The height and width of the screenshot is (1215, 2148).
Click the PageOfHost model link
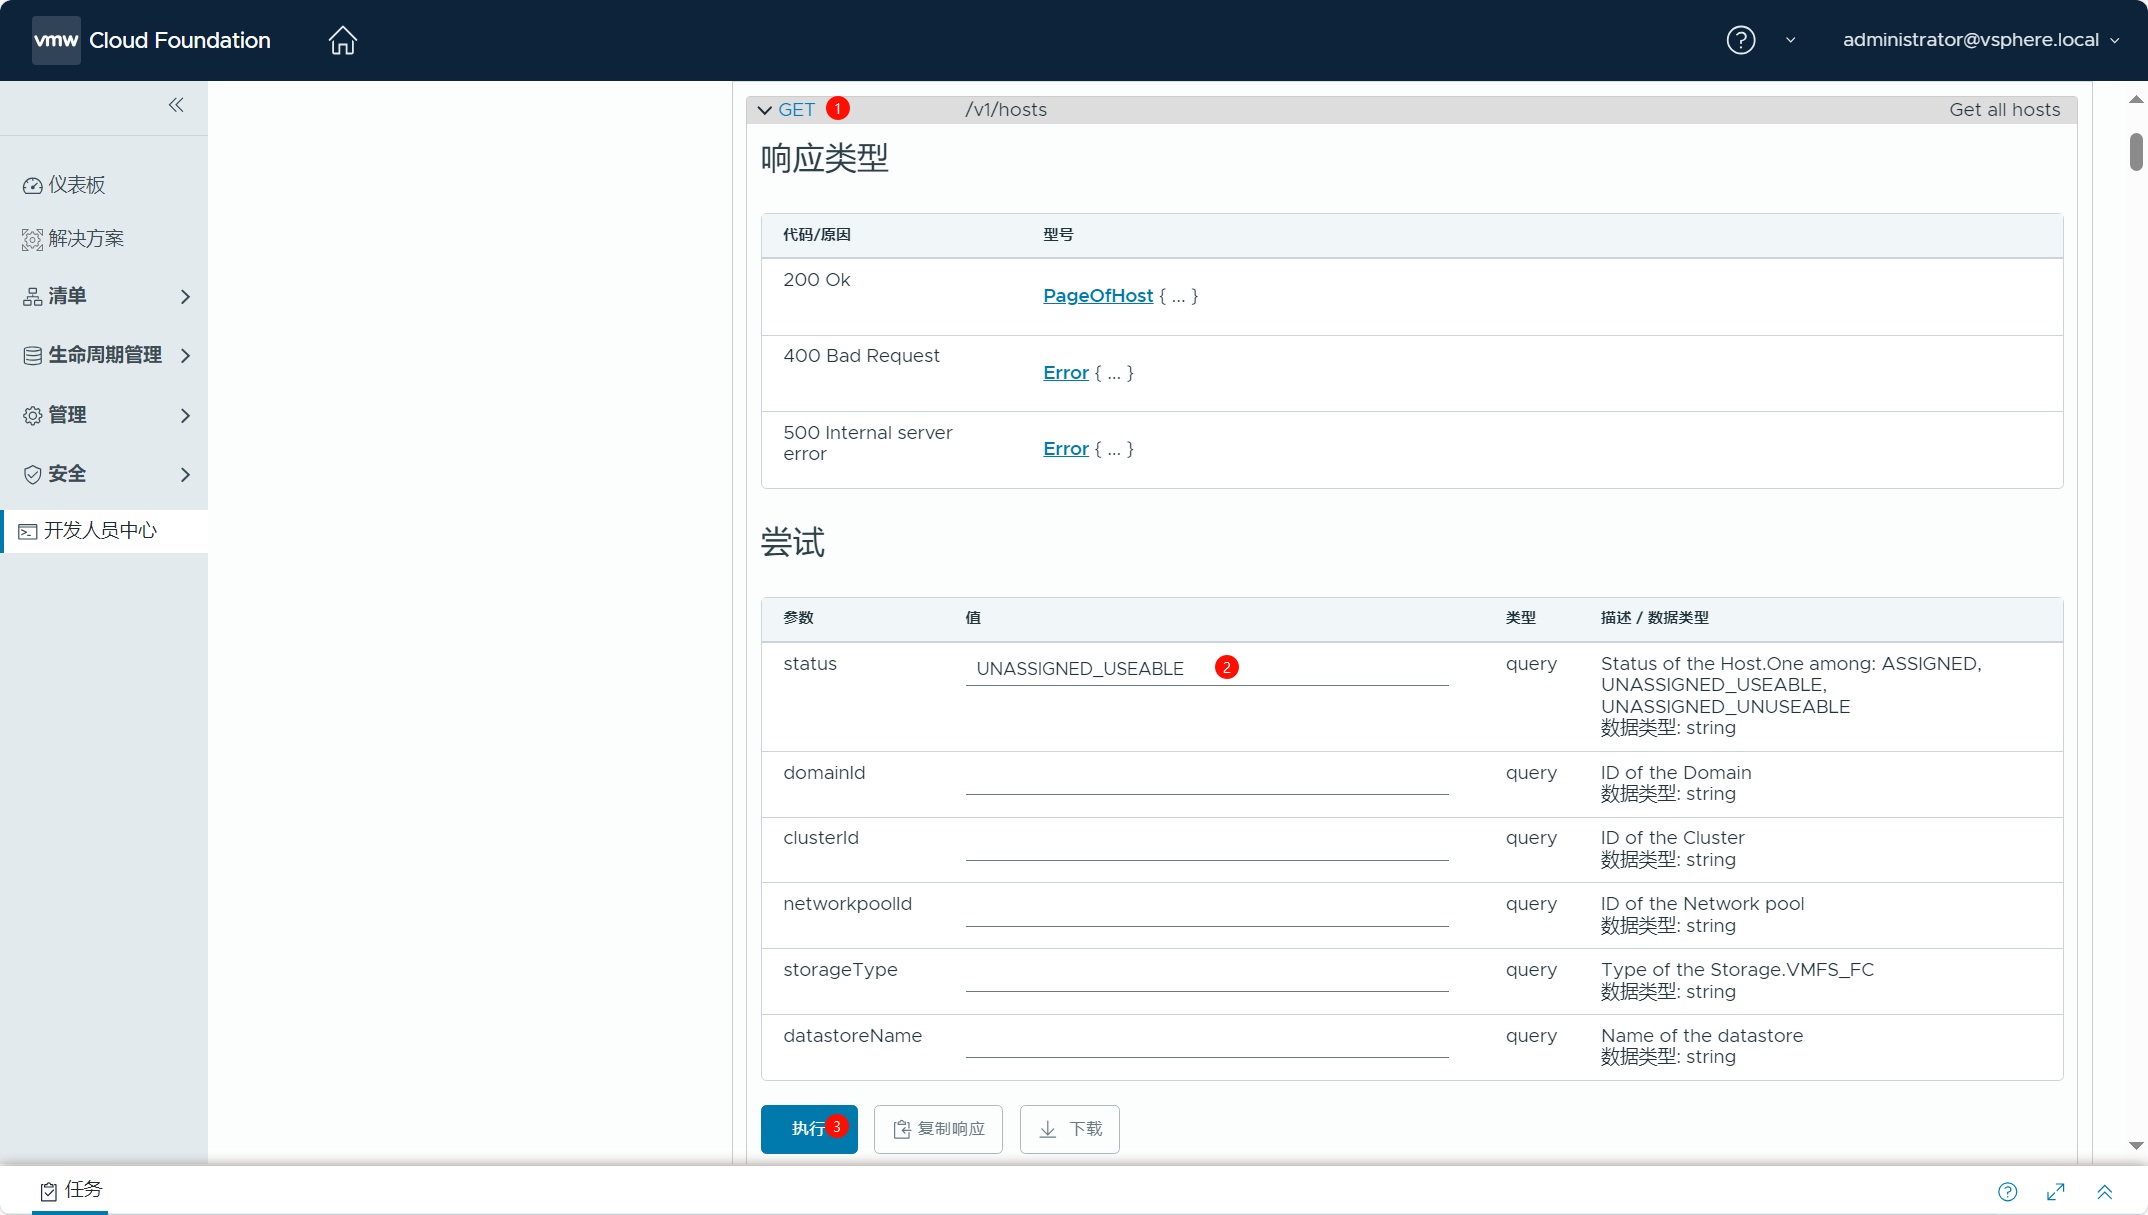(1097, 296)
